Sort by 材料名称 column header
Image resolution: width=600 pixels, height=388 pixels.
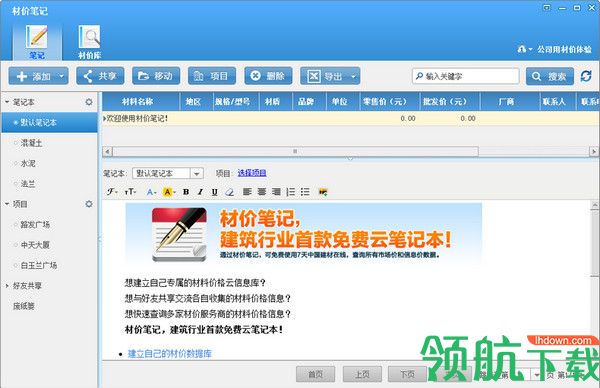coord(141,101)
